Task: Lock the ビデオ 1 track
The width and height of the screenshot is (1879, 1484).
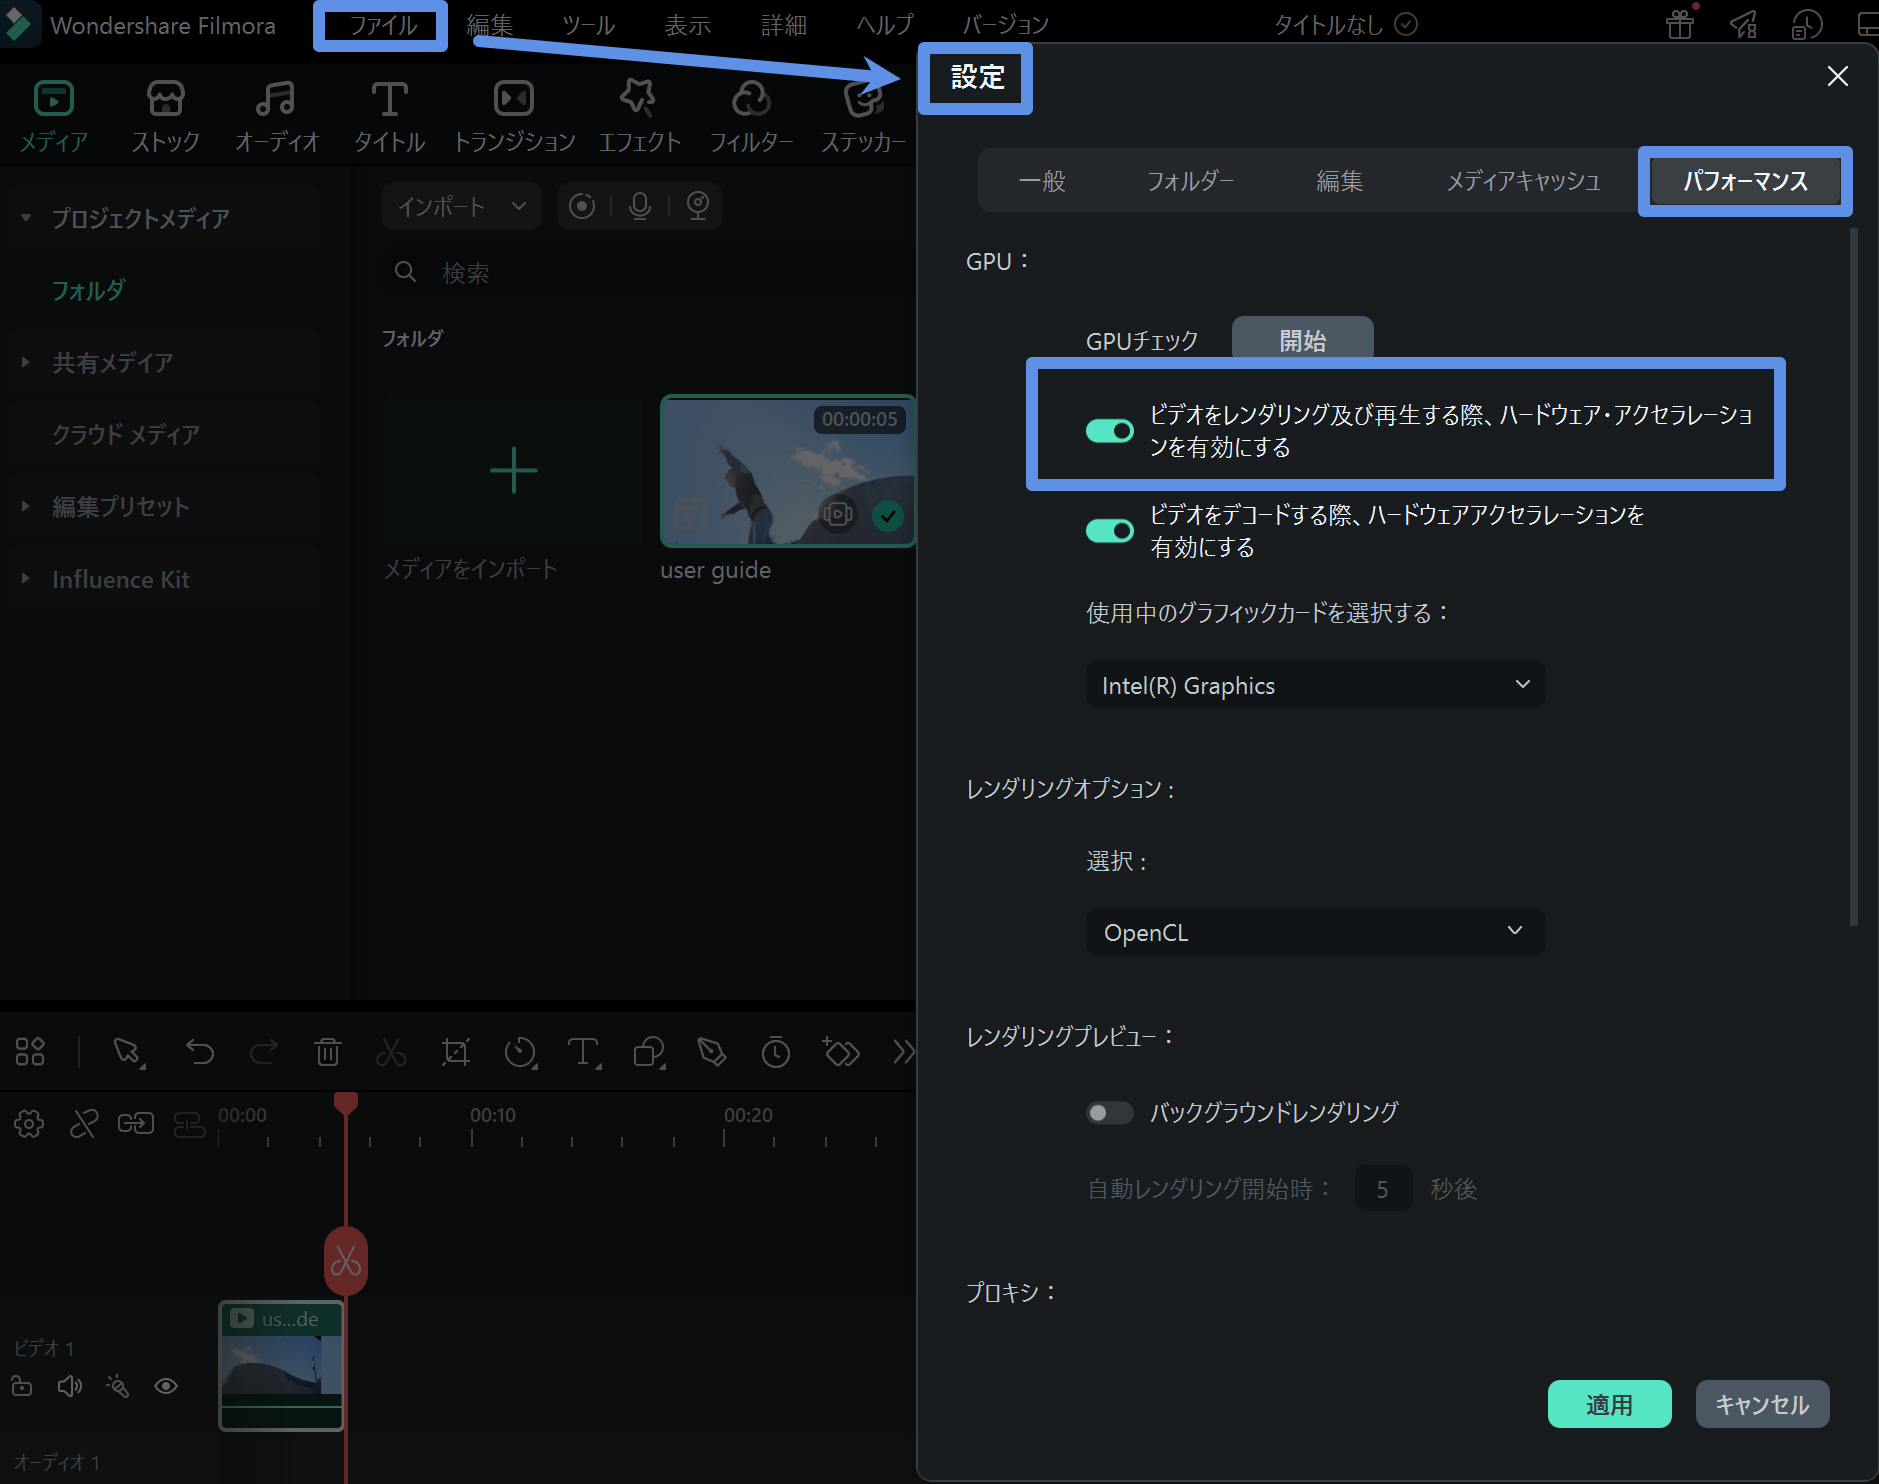Action: [x=22, y=1386]
